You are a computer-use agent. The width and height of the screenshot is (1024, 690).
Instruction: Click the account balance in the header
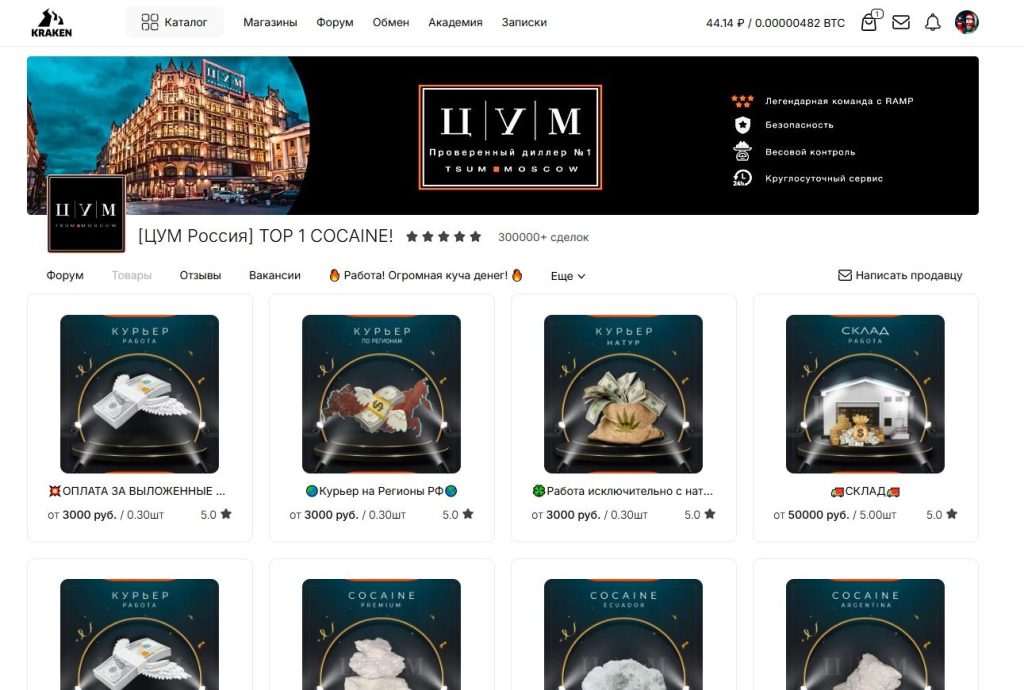[x=775, y=23]
